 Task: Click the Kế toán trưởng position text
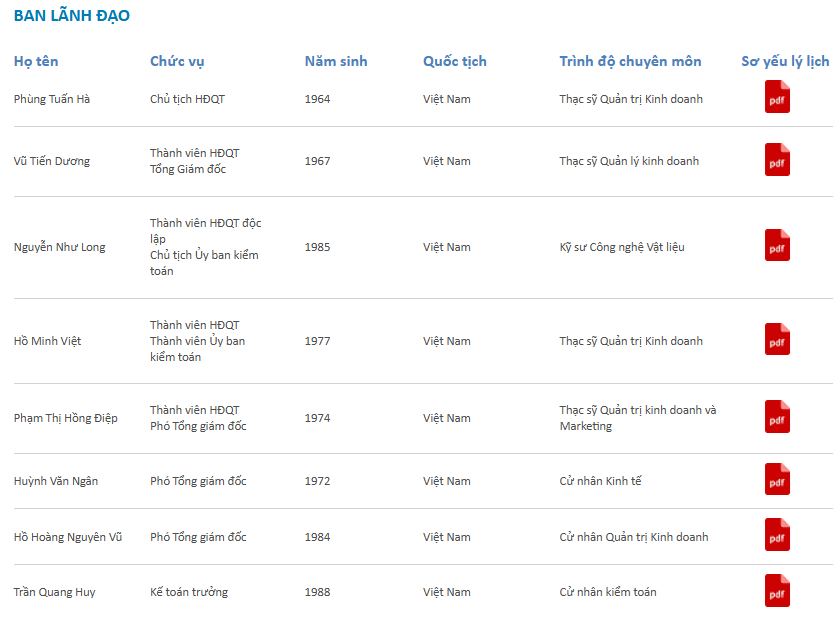[189, 592]
